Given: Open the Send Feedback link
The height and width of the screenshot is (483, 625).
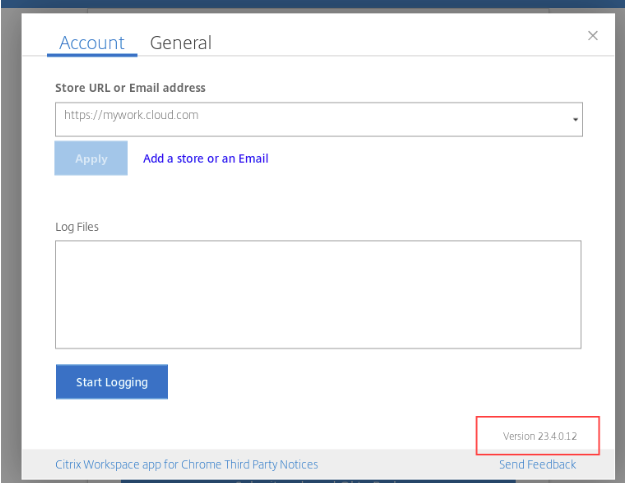Looking at the screenshot, I should click(537, 464).
